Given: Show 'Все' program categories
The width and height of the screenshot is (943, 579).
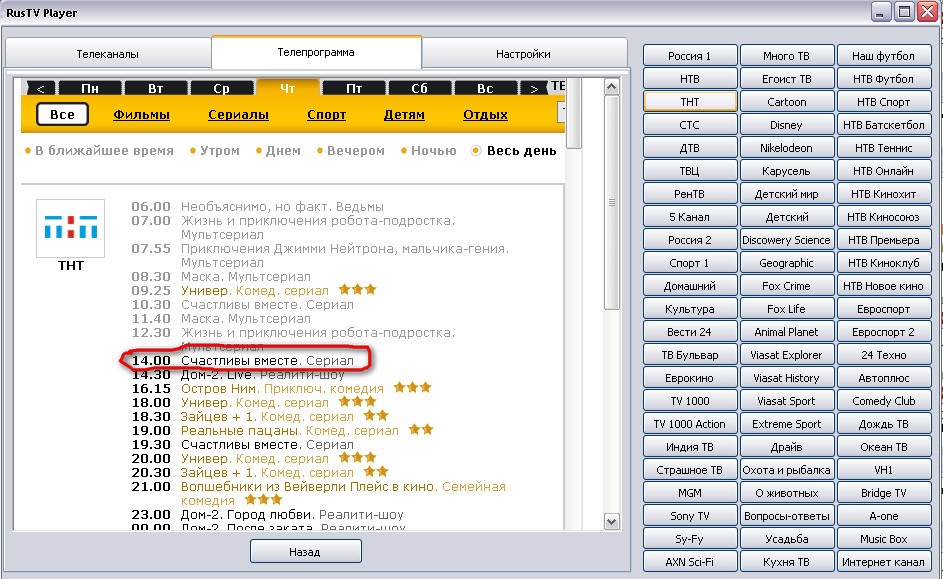Looking at the screenshot, I should point(62,115).
